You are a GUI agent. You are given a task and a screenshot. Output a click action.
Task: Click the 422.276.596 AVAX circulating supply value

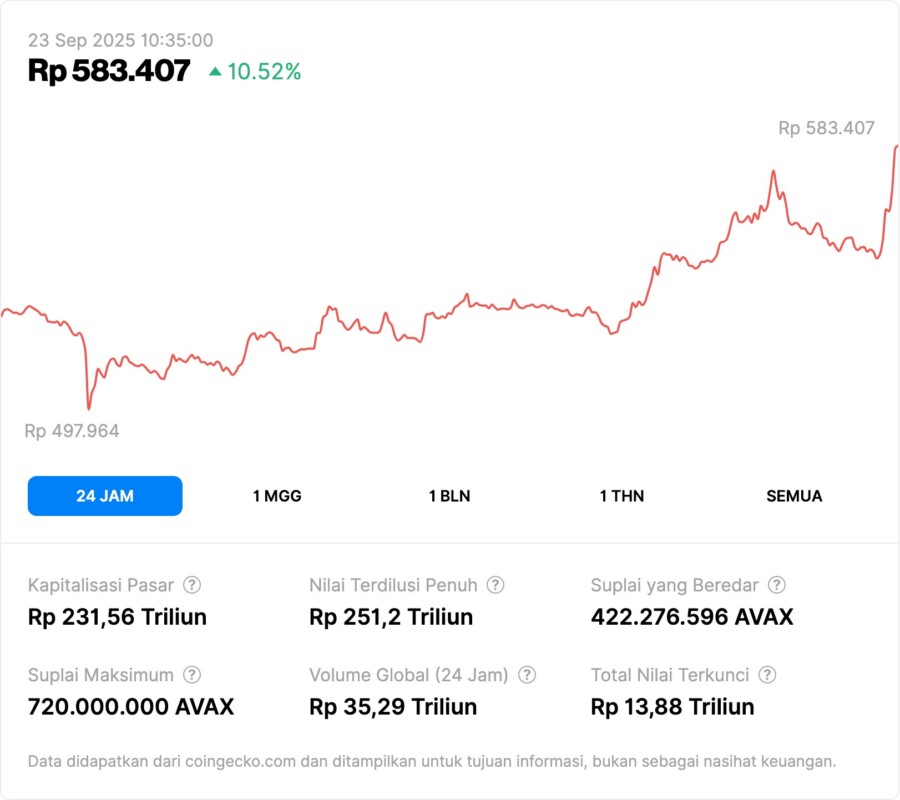coord(692,617)
